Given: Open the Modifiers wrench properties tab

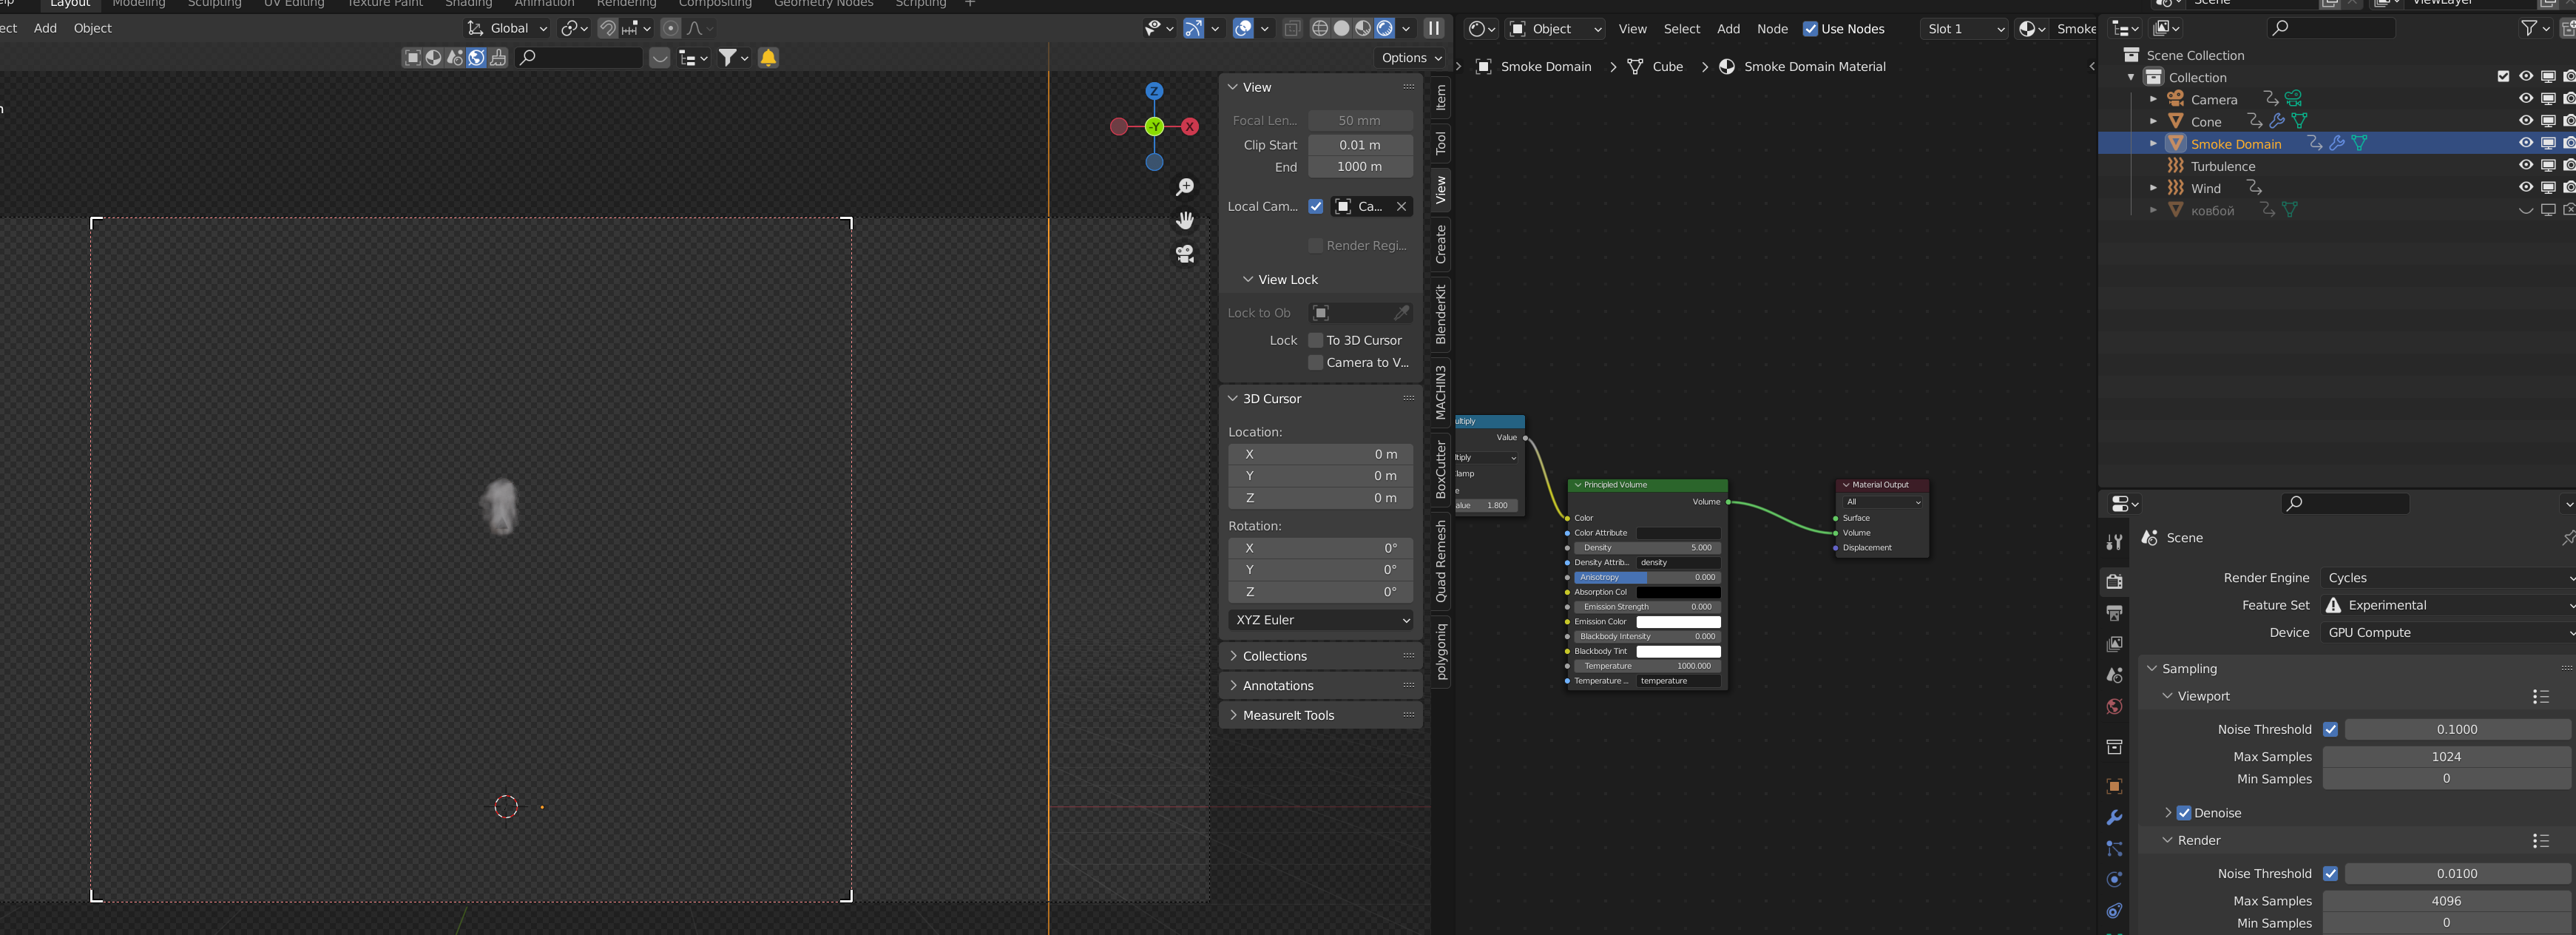Looking at the screenshot, I should click(2114, 818).
